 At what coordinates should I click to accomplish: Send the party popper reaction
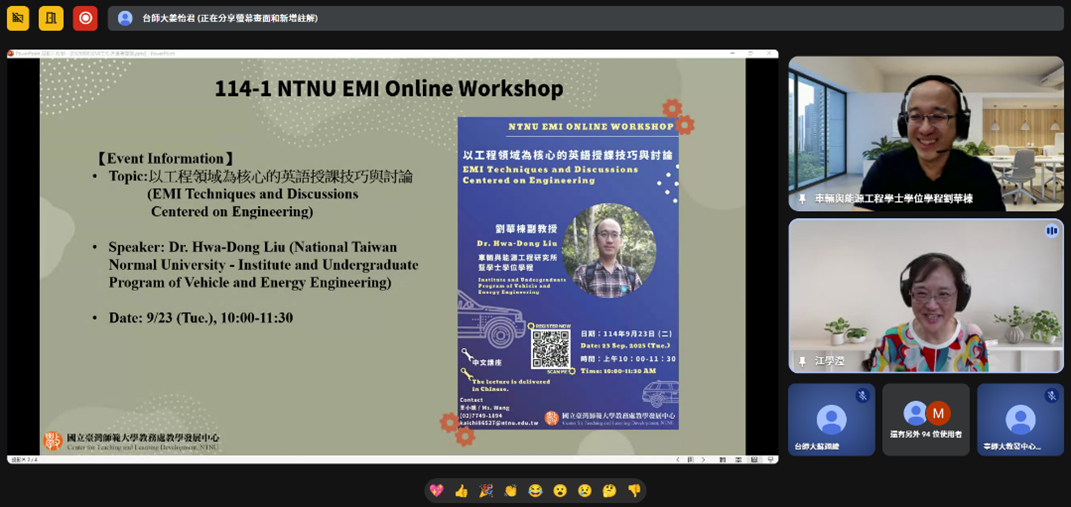tap(486, 490)
